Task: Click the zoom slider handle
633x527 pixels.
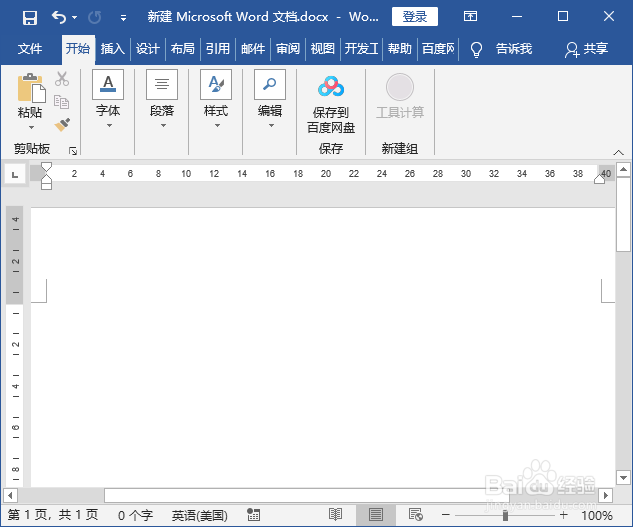Action: click(x=505, y=515)
